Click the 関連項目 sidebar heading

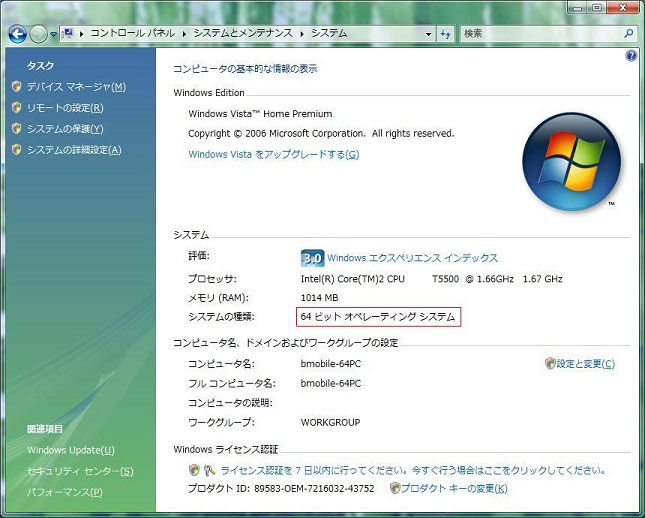(45, 429)
